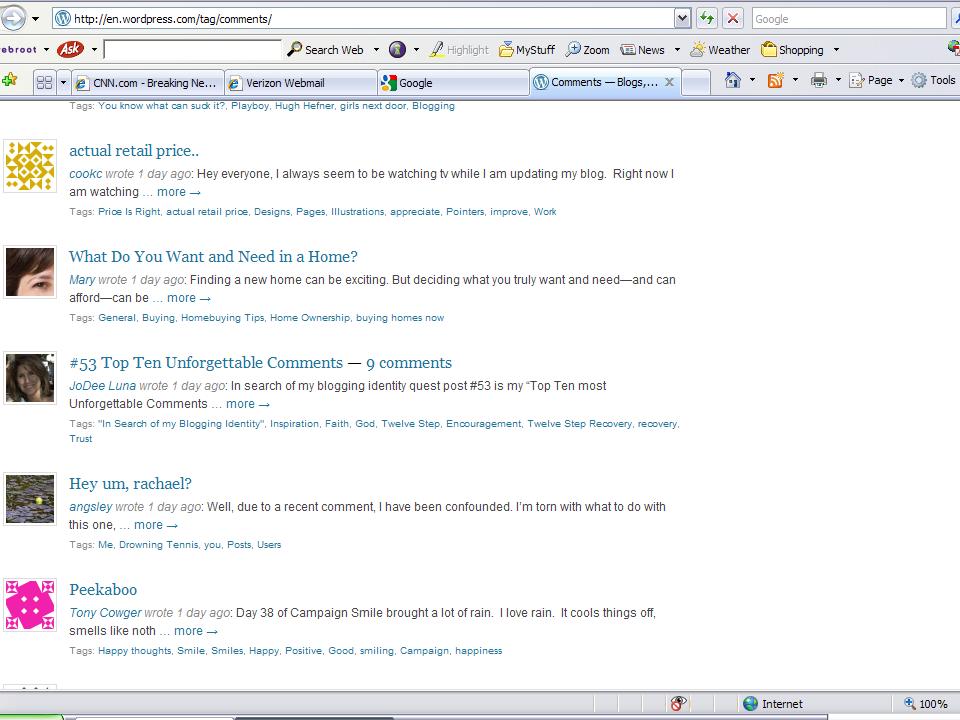Click the Search Web button
The height and width of the screenshot is (720, 960).
point(325,49)
